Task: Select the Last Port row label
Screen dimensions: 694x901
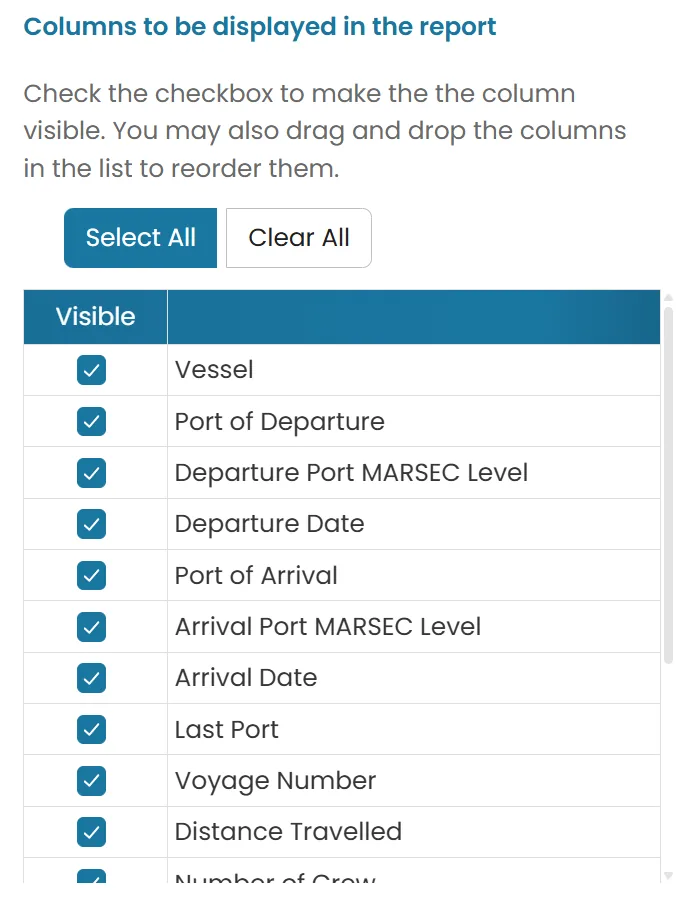Action: tap(226, 729)
